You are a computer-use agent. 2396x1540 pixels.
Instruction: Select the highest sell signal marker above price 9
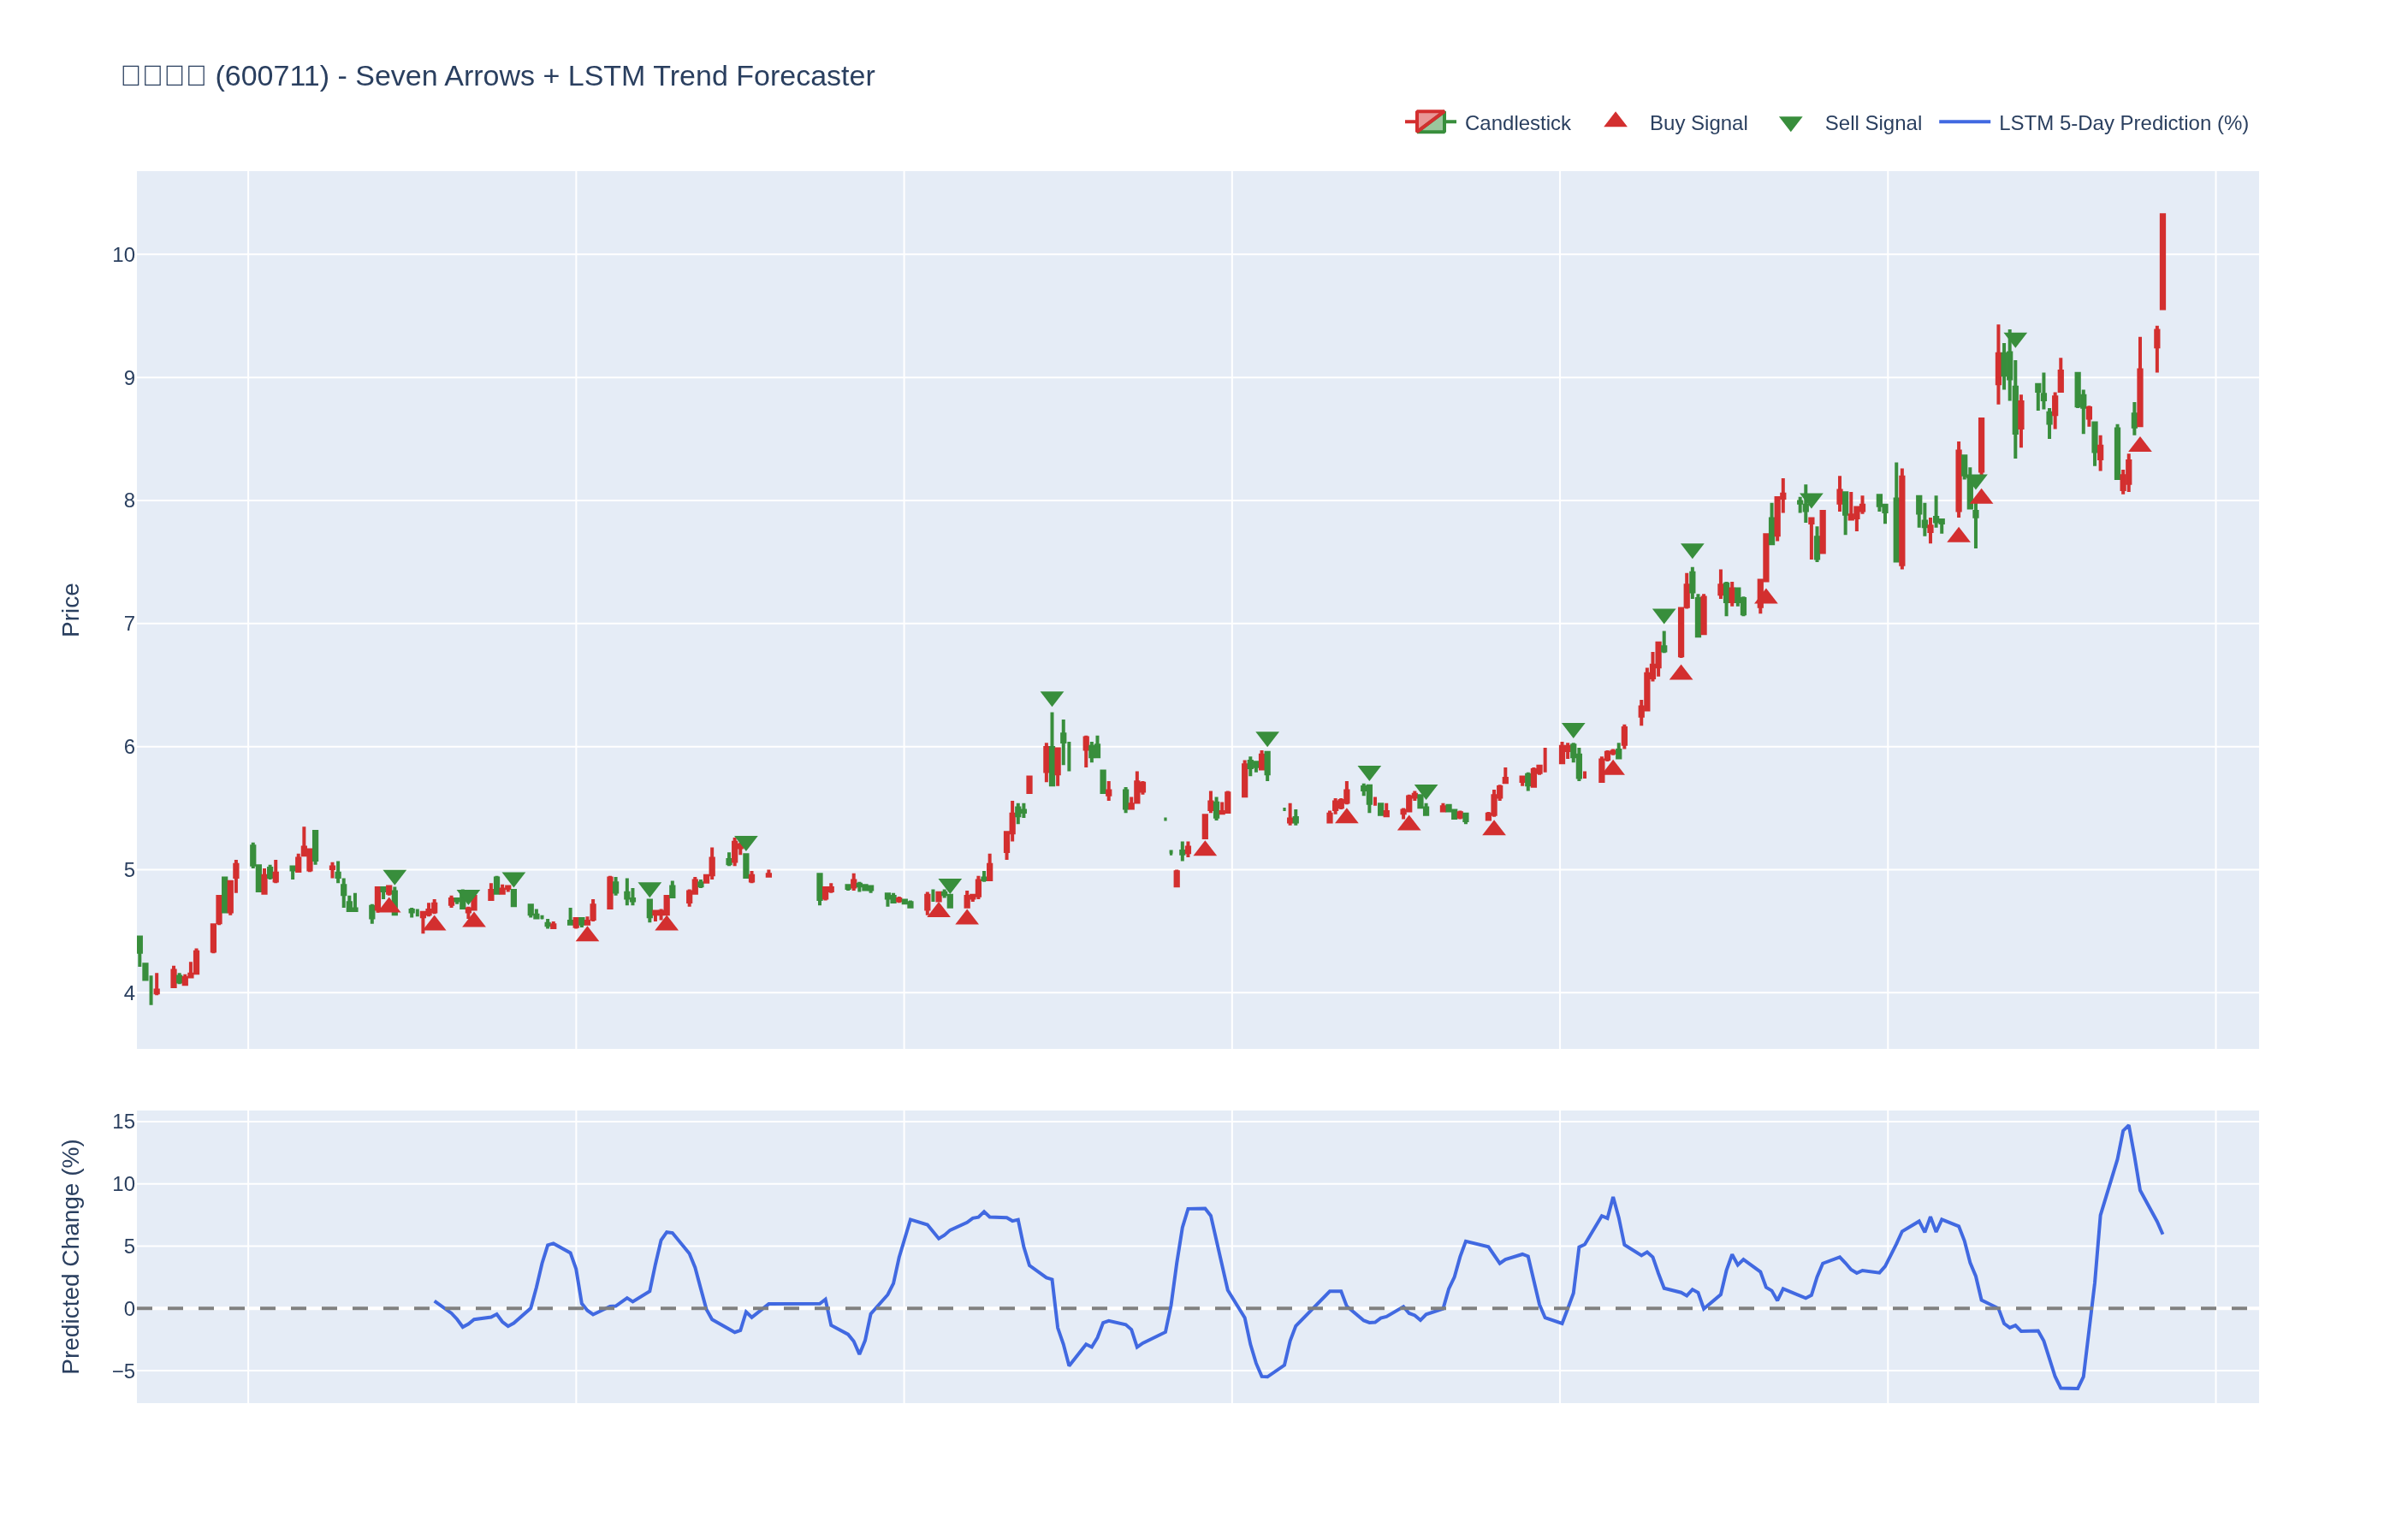click(2015, 340)
